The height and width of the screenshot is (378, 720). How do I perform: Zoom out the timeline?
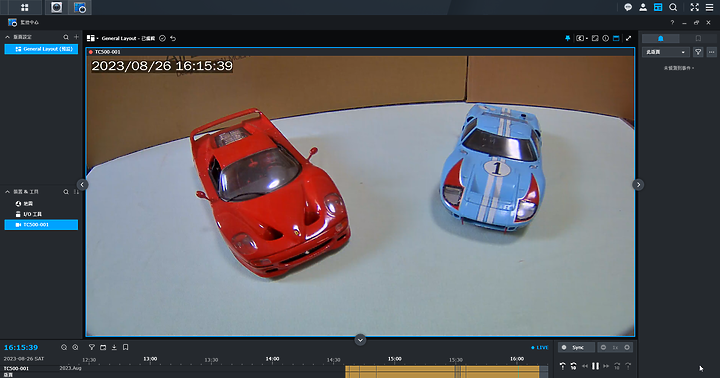64,348
